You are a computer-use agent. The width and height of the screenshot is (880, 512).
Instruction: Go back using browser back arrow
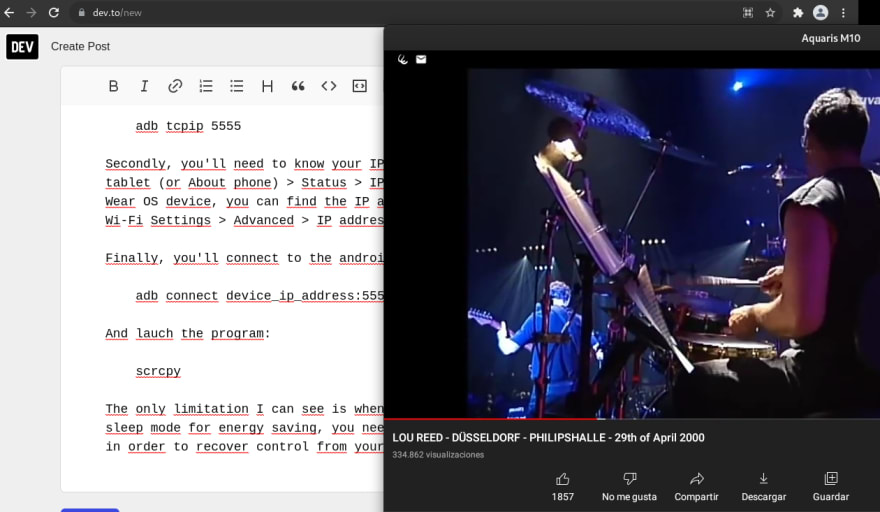(9, 12)
